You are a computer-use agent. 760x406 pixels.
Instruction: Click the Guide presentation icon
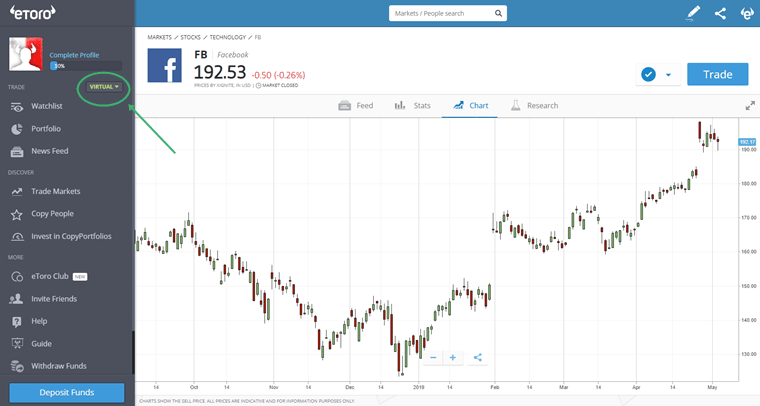click(17, 344)
